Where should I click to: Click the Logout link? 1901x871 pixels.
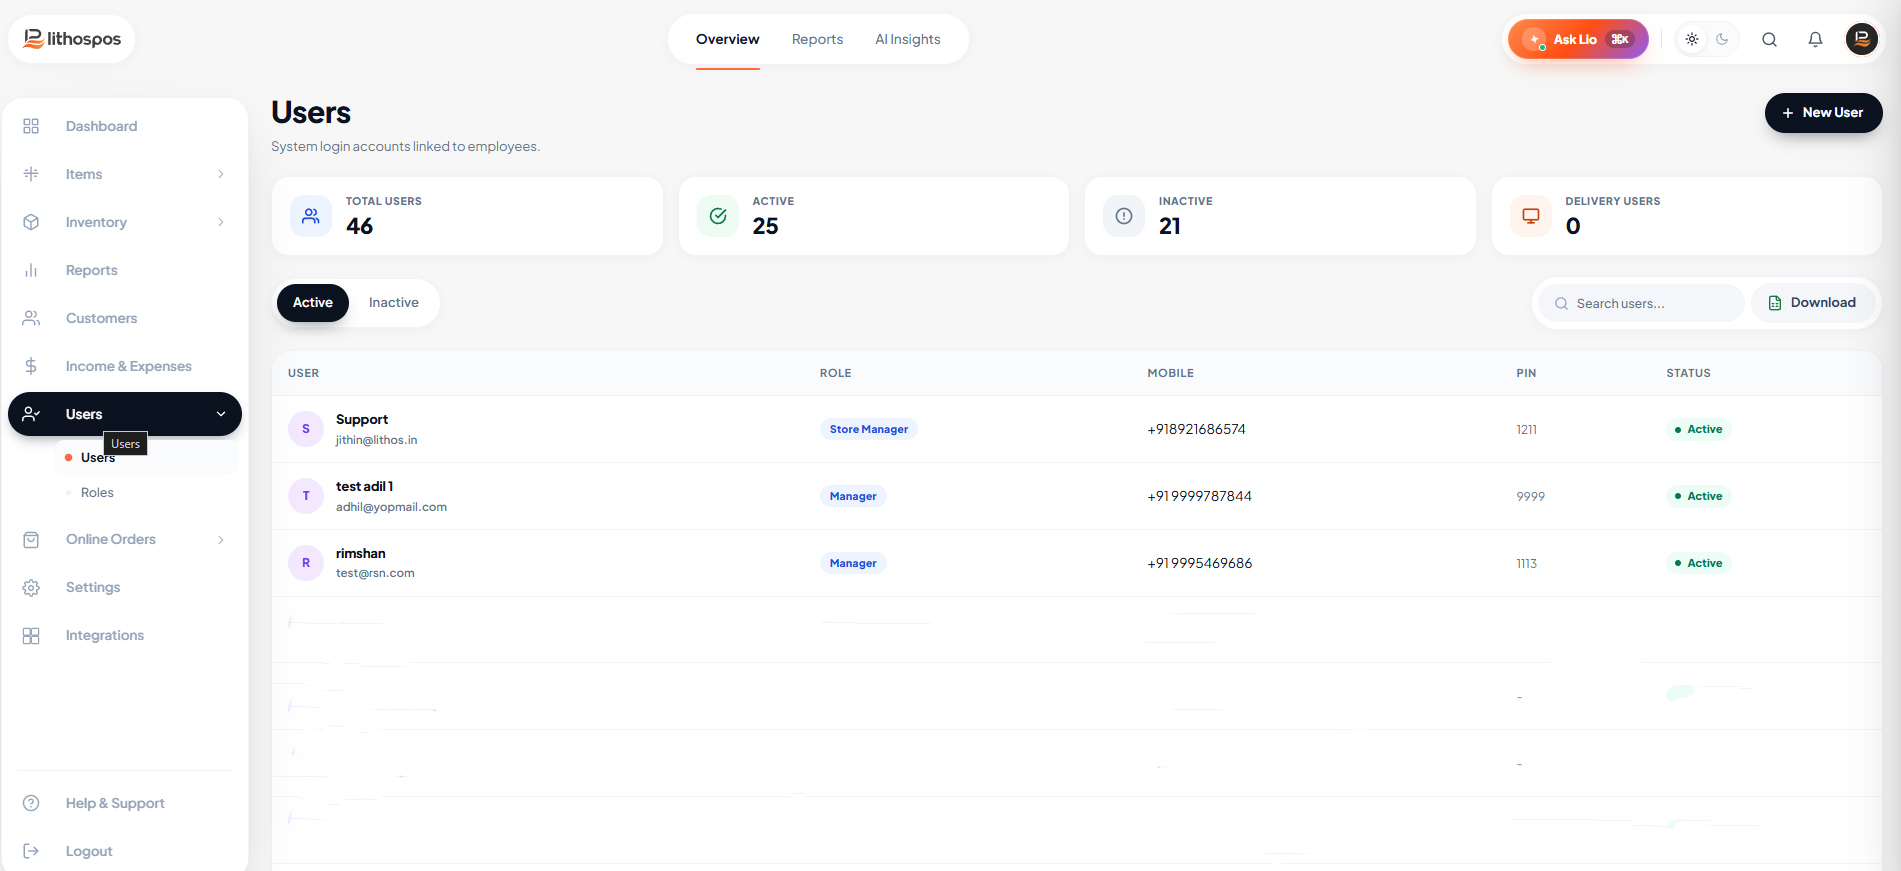click(89, 851)
